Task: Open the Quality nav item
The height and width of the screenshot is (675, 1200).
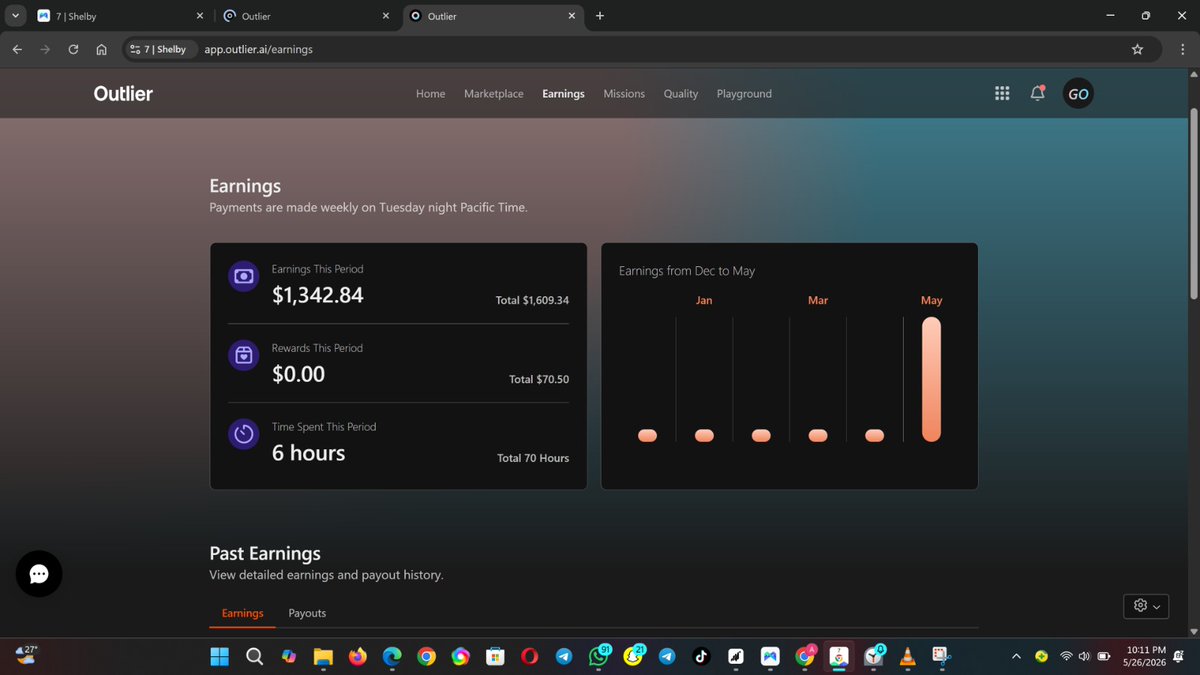Action: pyautogui.click(x=681, y=94)
